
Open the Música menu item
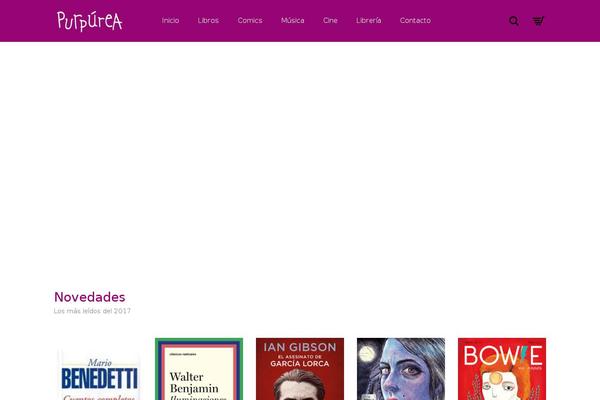coord(293,21)
